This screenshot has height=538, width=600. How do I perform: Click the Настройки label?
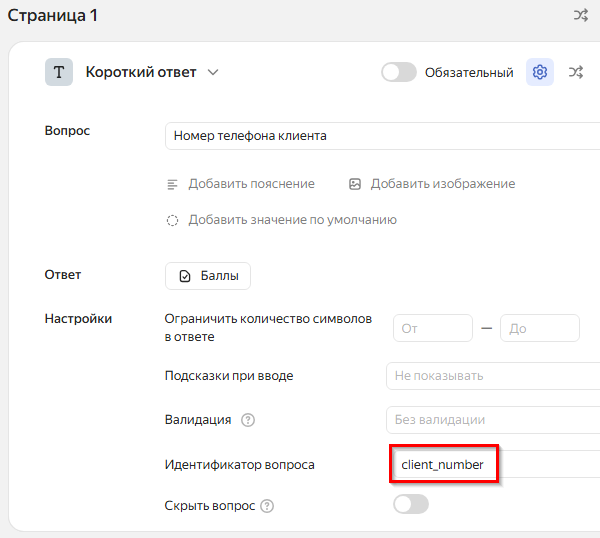(78, 319)
